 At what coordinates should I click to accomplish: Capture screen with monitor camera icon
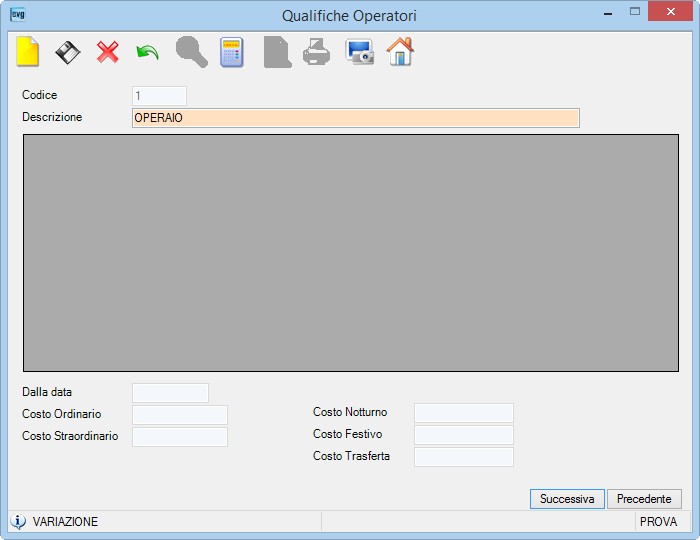[x=359, y=52]
